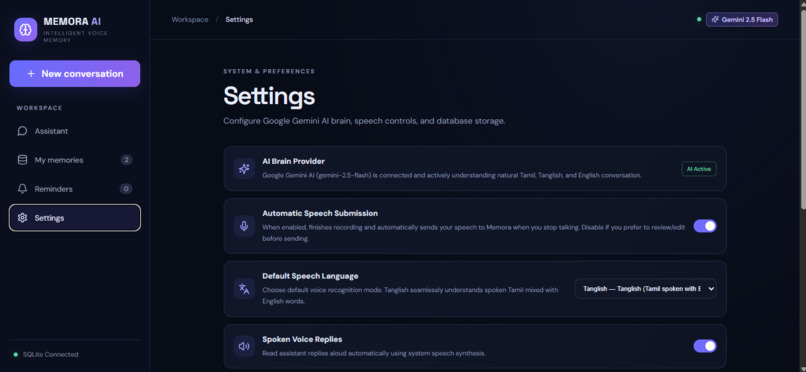The width and height of the screenshot is (806, 372).
Task: Click the Settings gear icon in sidebar
Action: (x=22, y=218)
